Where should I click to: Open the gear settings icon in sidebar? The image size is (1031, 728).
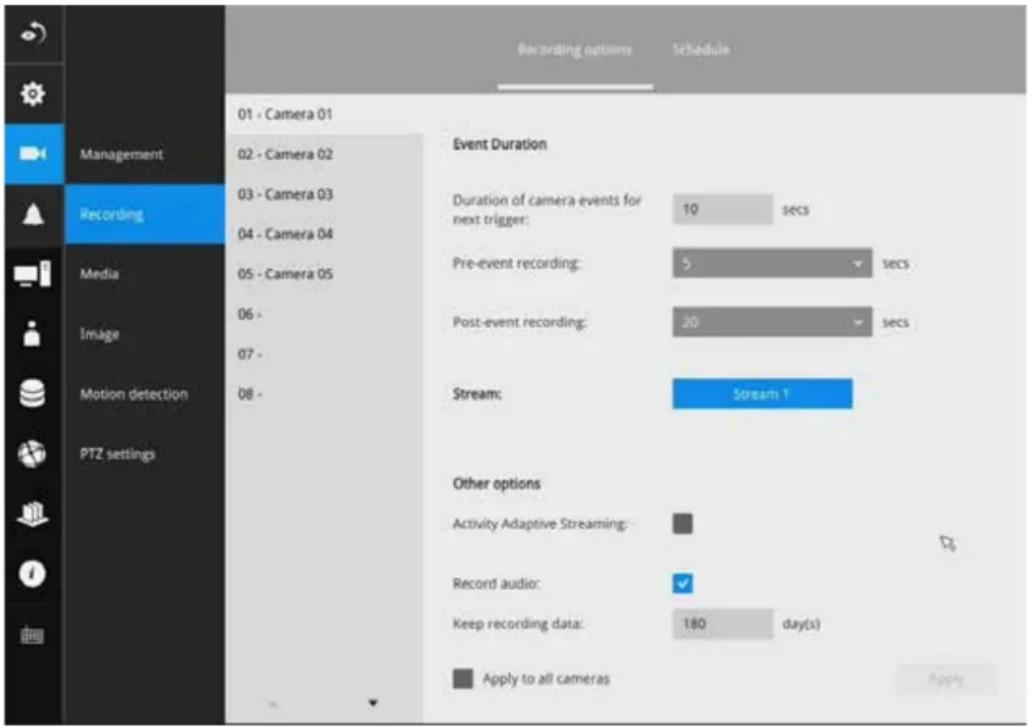coord(33,94)
